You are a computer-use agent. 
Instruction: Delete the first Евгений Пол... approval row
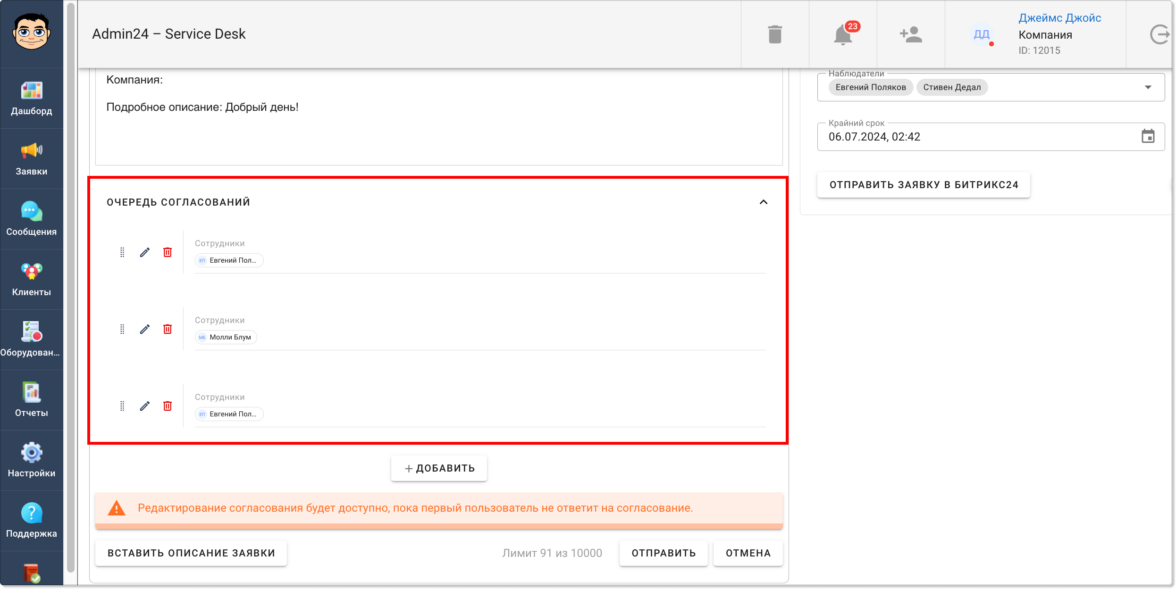click(167, 252)
